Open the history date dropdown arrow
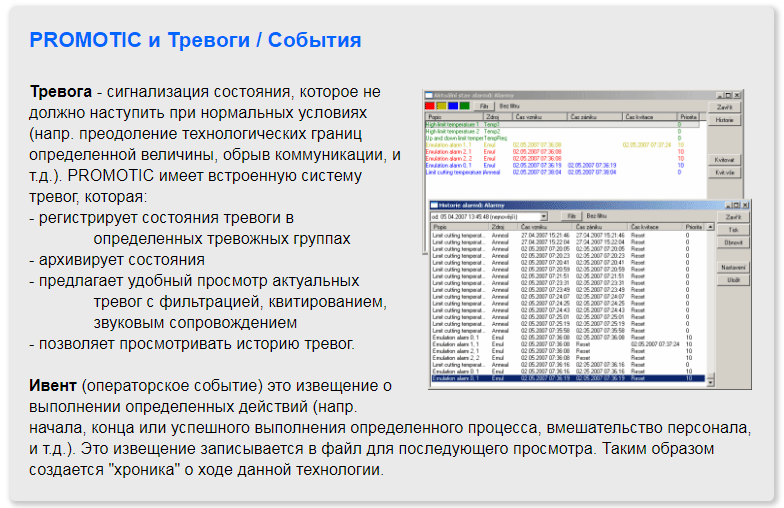Image resolution: width=784 pixels, height=508 pixels. point(544,215)
